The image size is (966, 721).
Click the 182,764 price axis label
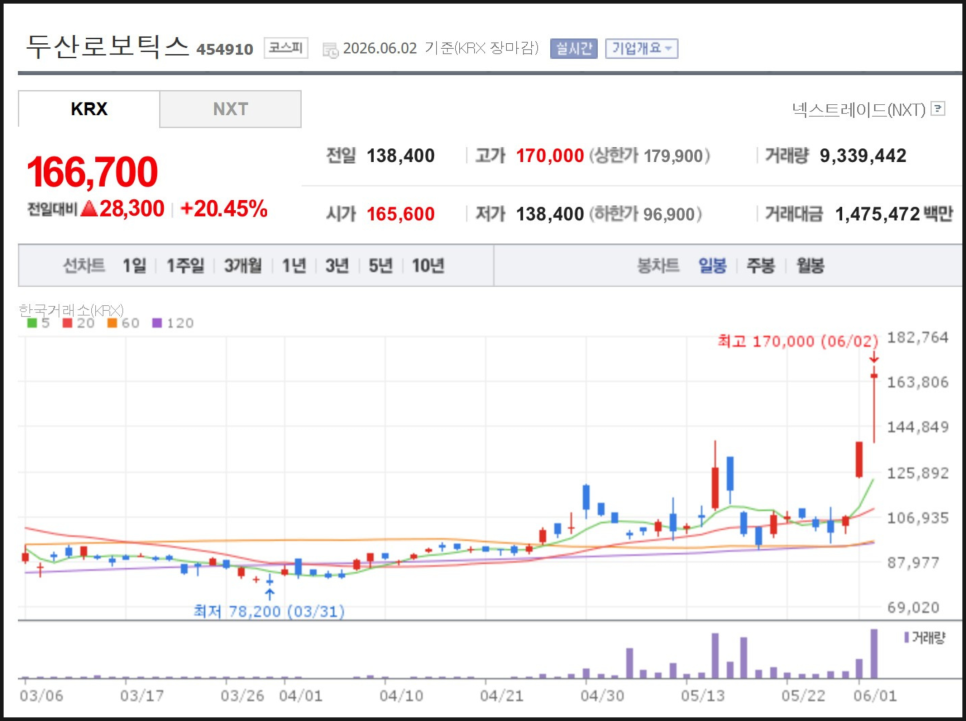point(917,337)
